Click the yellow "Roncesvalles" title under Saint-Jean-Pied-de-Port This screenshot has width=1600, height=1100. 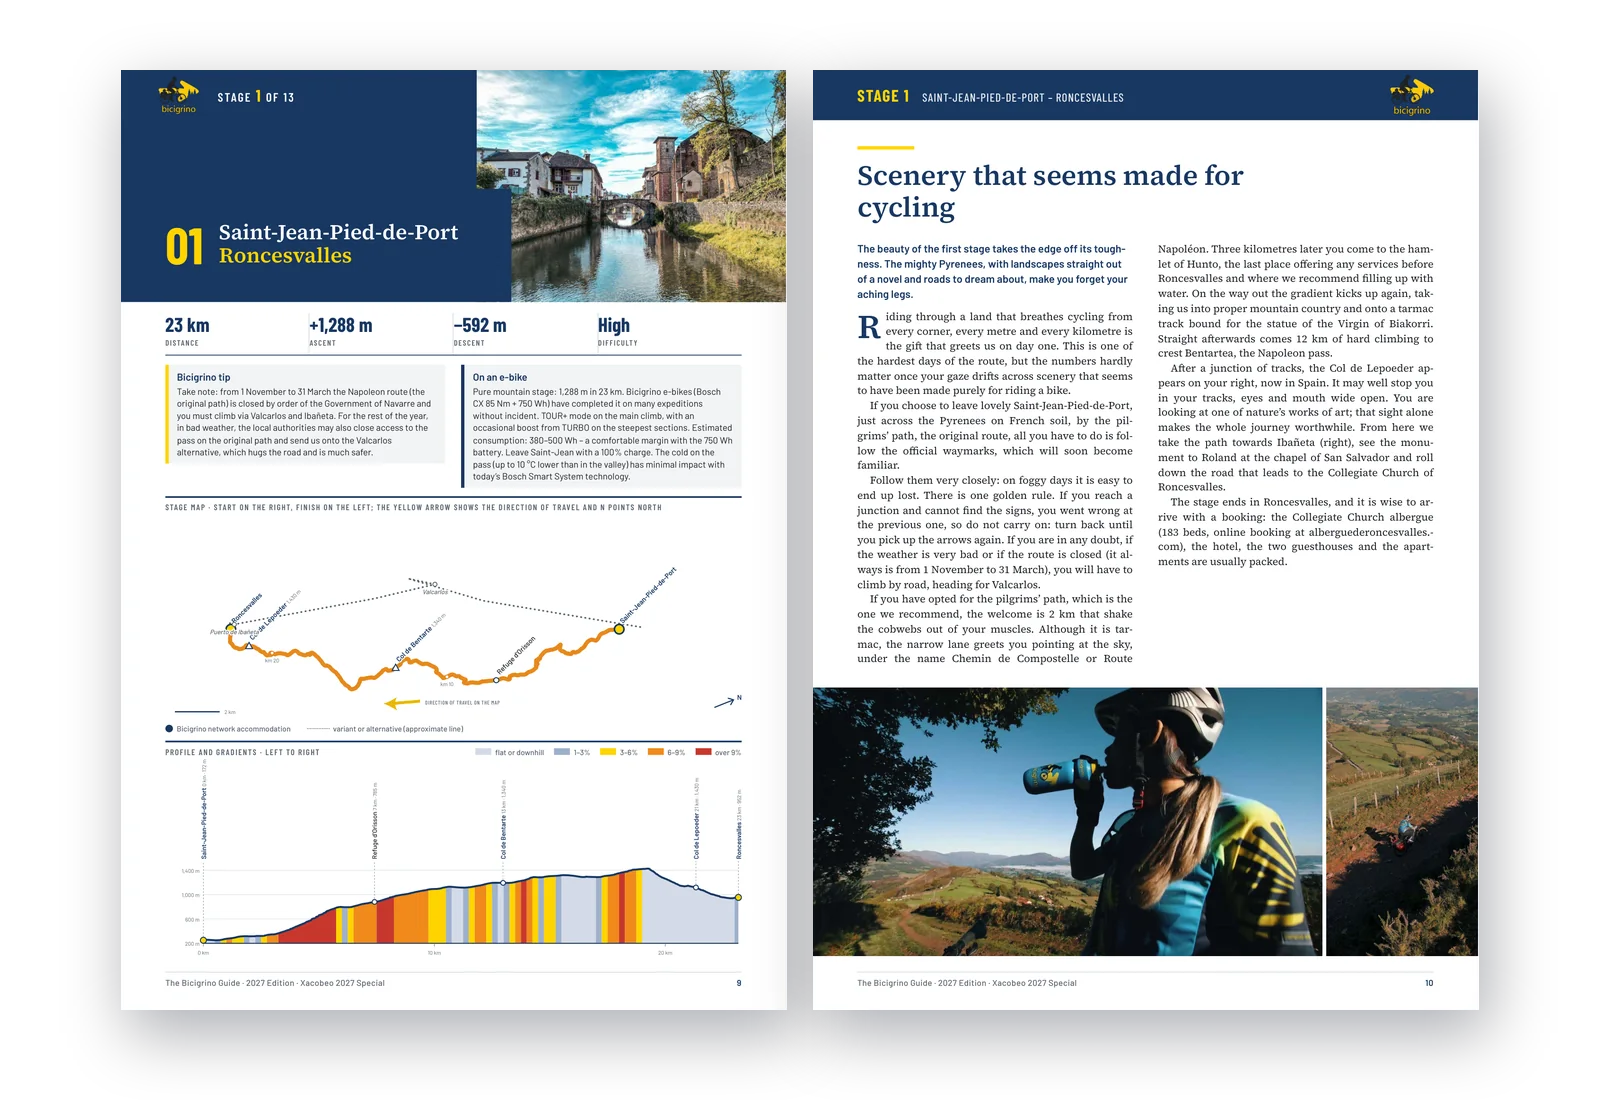coord(285,256)
